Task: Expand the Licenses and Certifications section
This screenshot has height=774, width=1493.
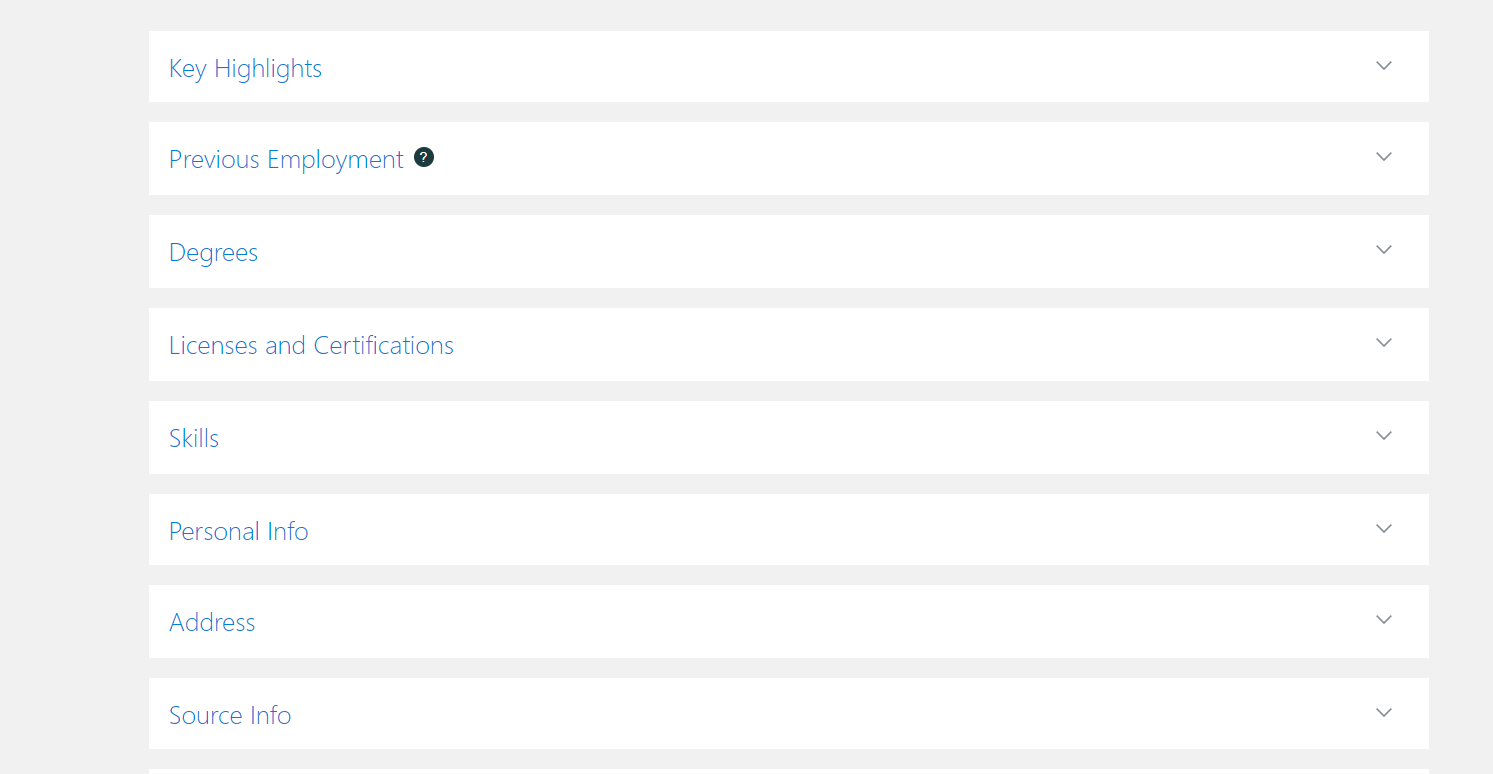Action: tap(1383, 343)
